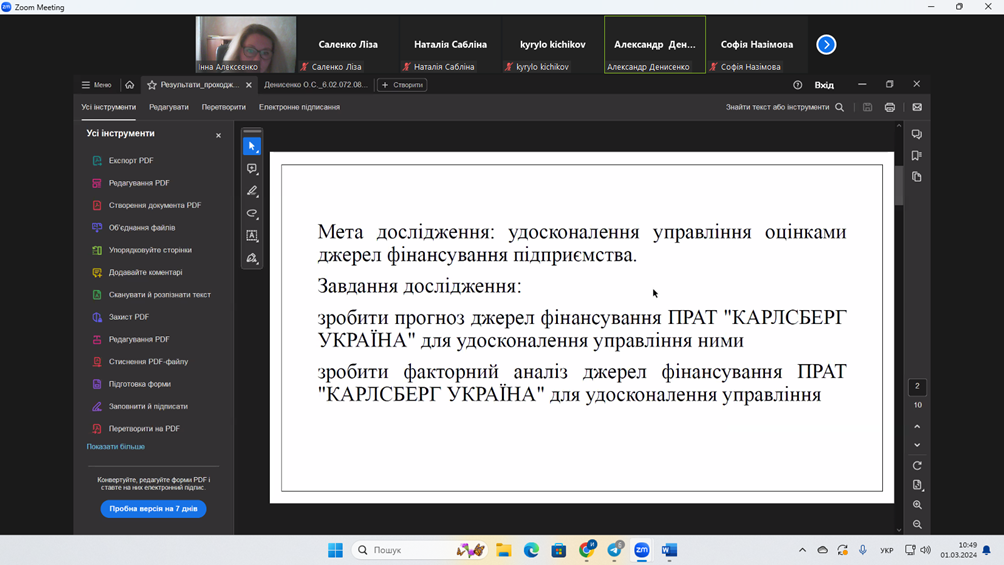Go to the previous page arrow
The width and height of the screenshot is (1004, 565).
coord(917,427)
